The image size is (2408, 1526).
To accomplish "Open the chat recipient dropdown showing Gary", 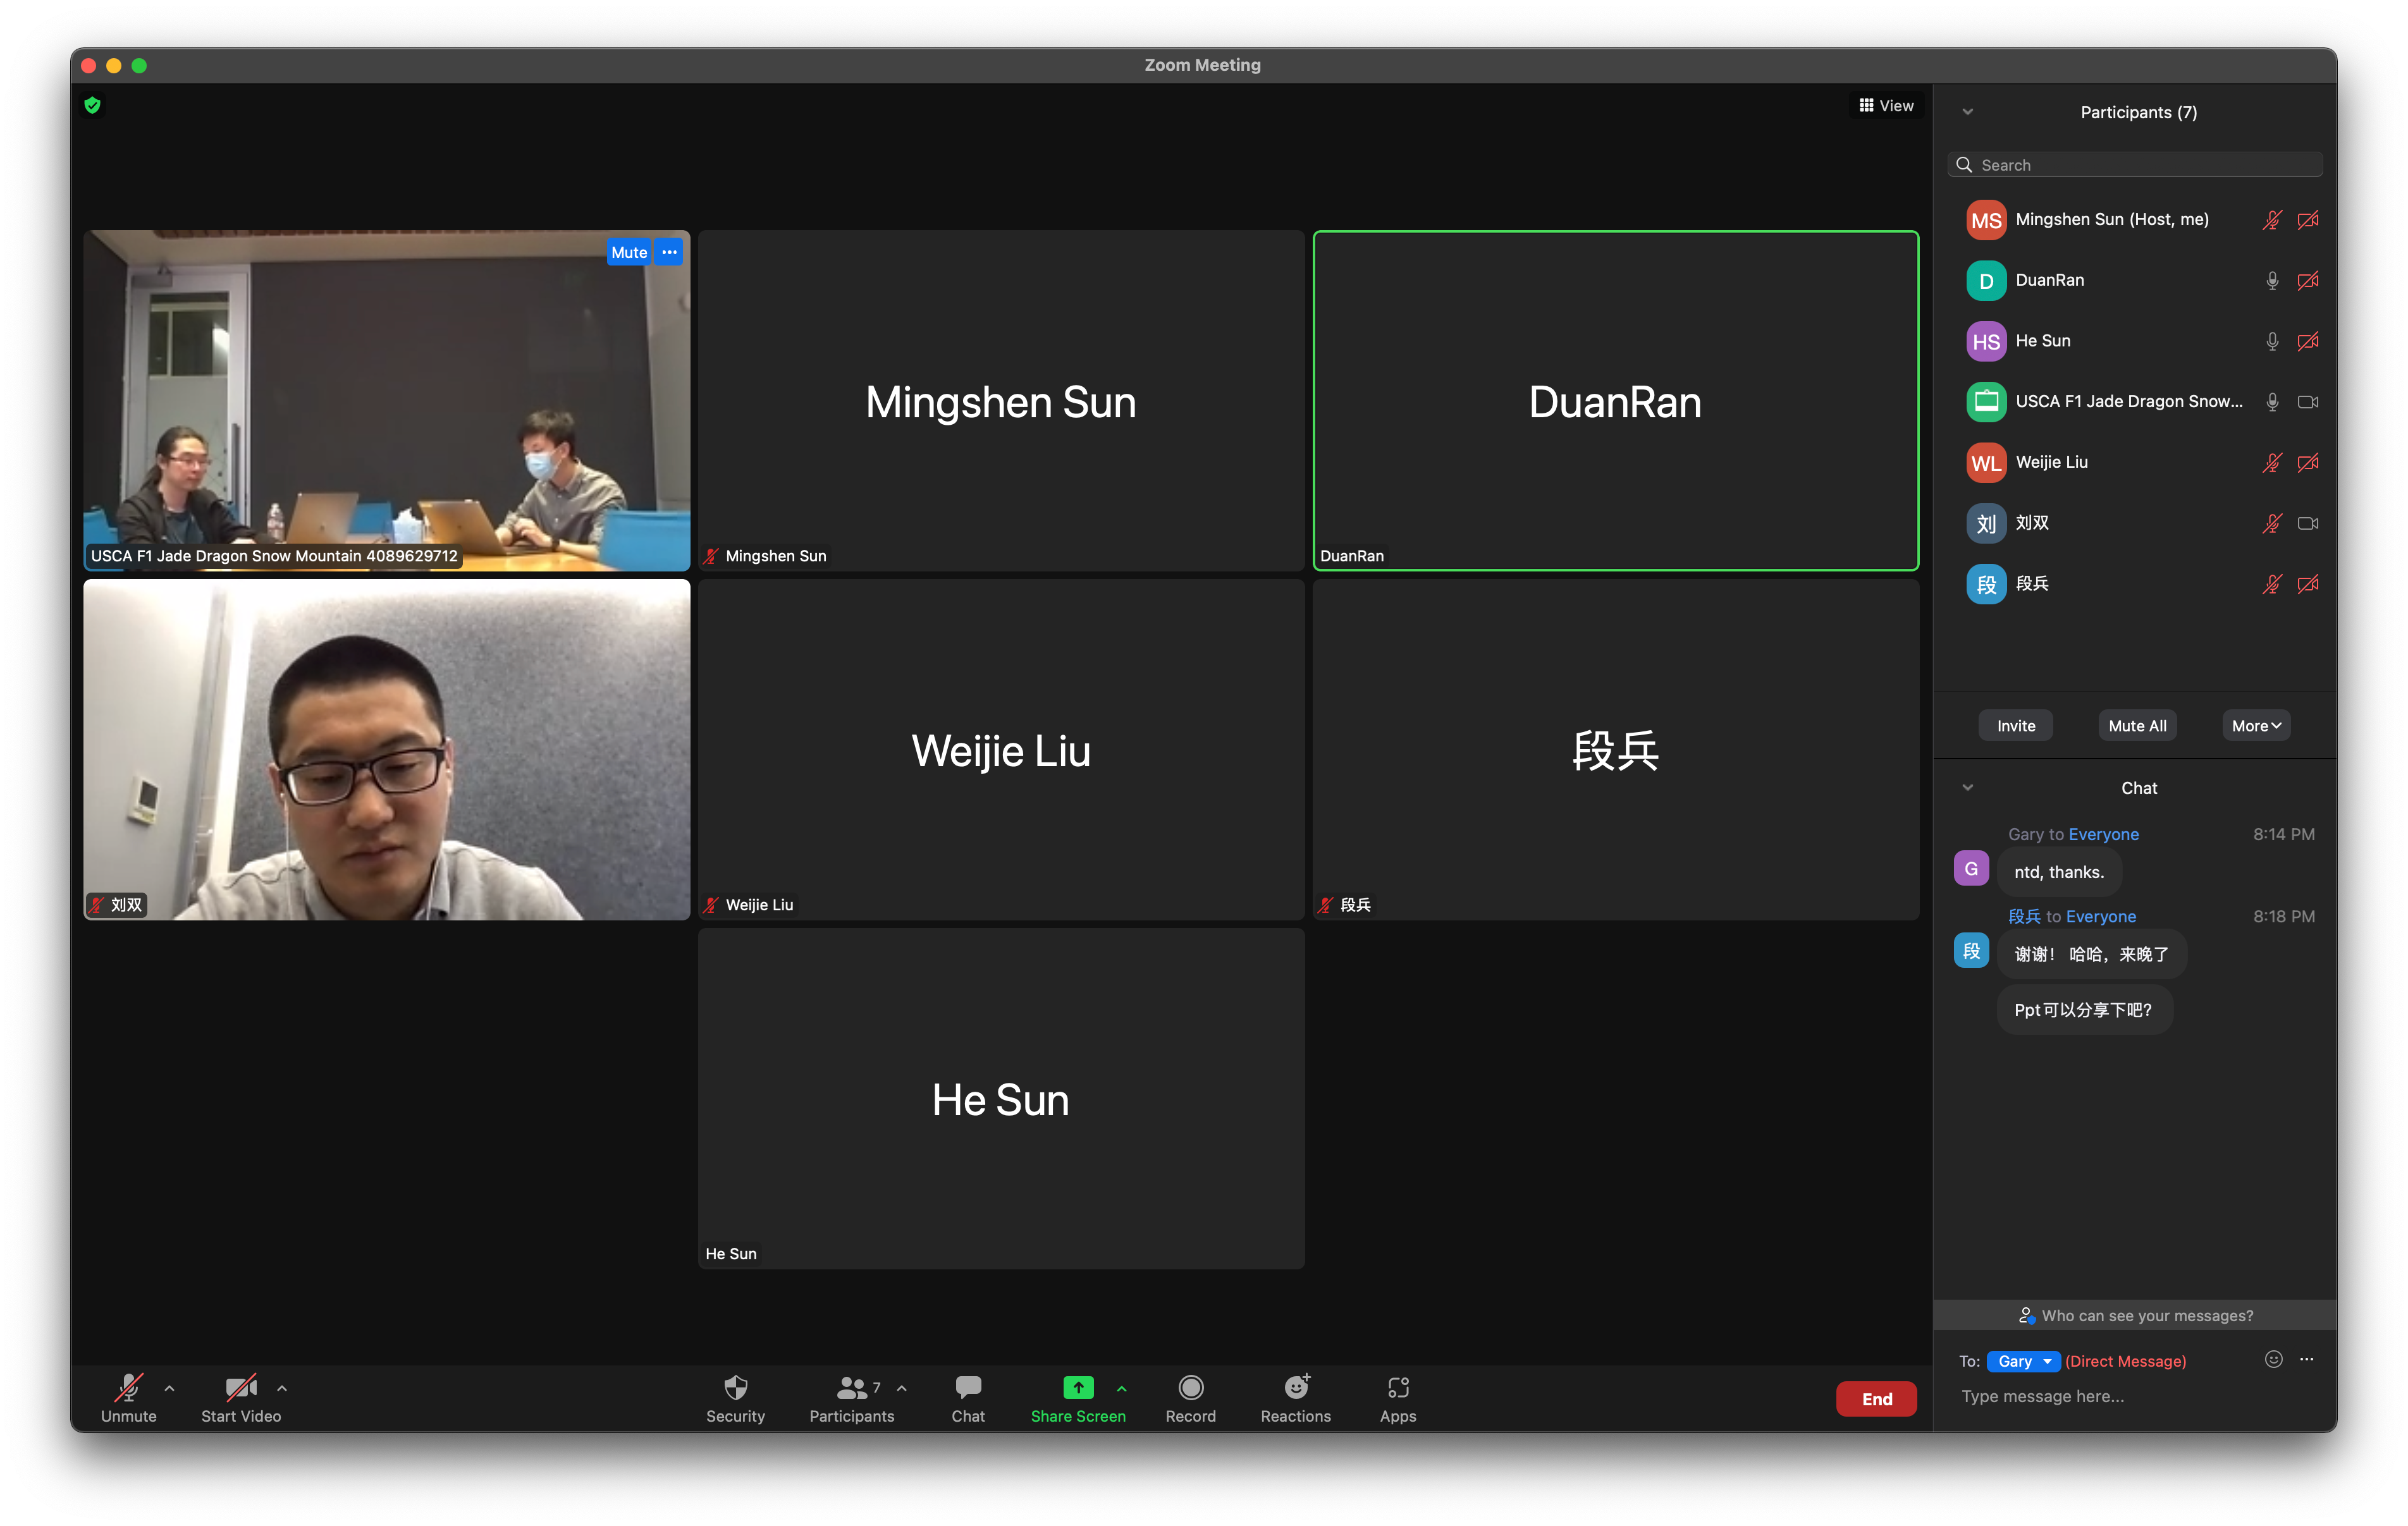I will 2023,1361.
